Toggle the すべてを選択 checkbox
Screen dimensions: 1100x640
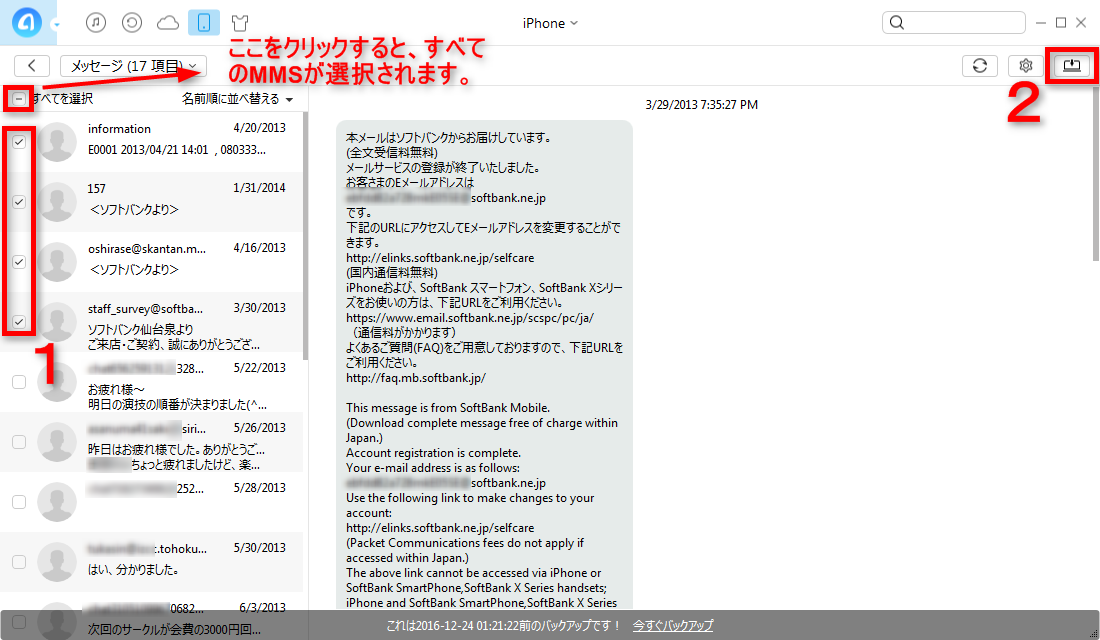[19, 99]
